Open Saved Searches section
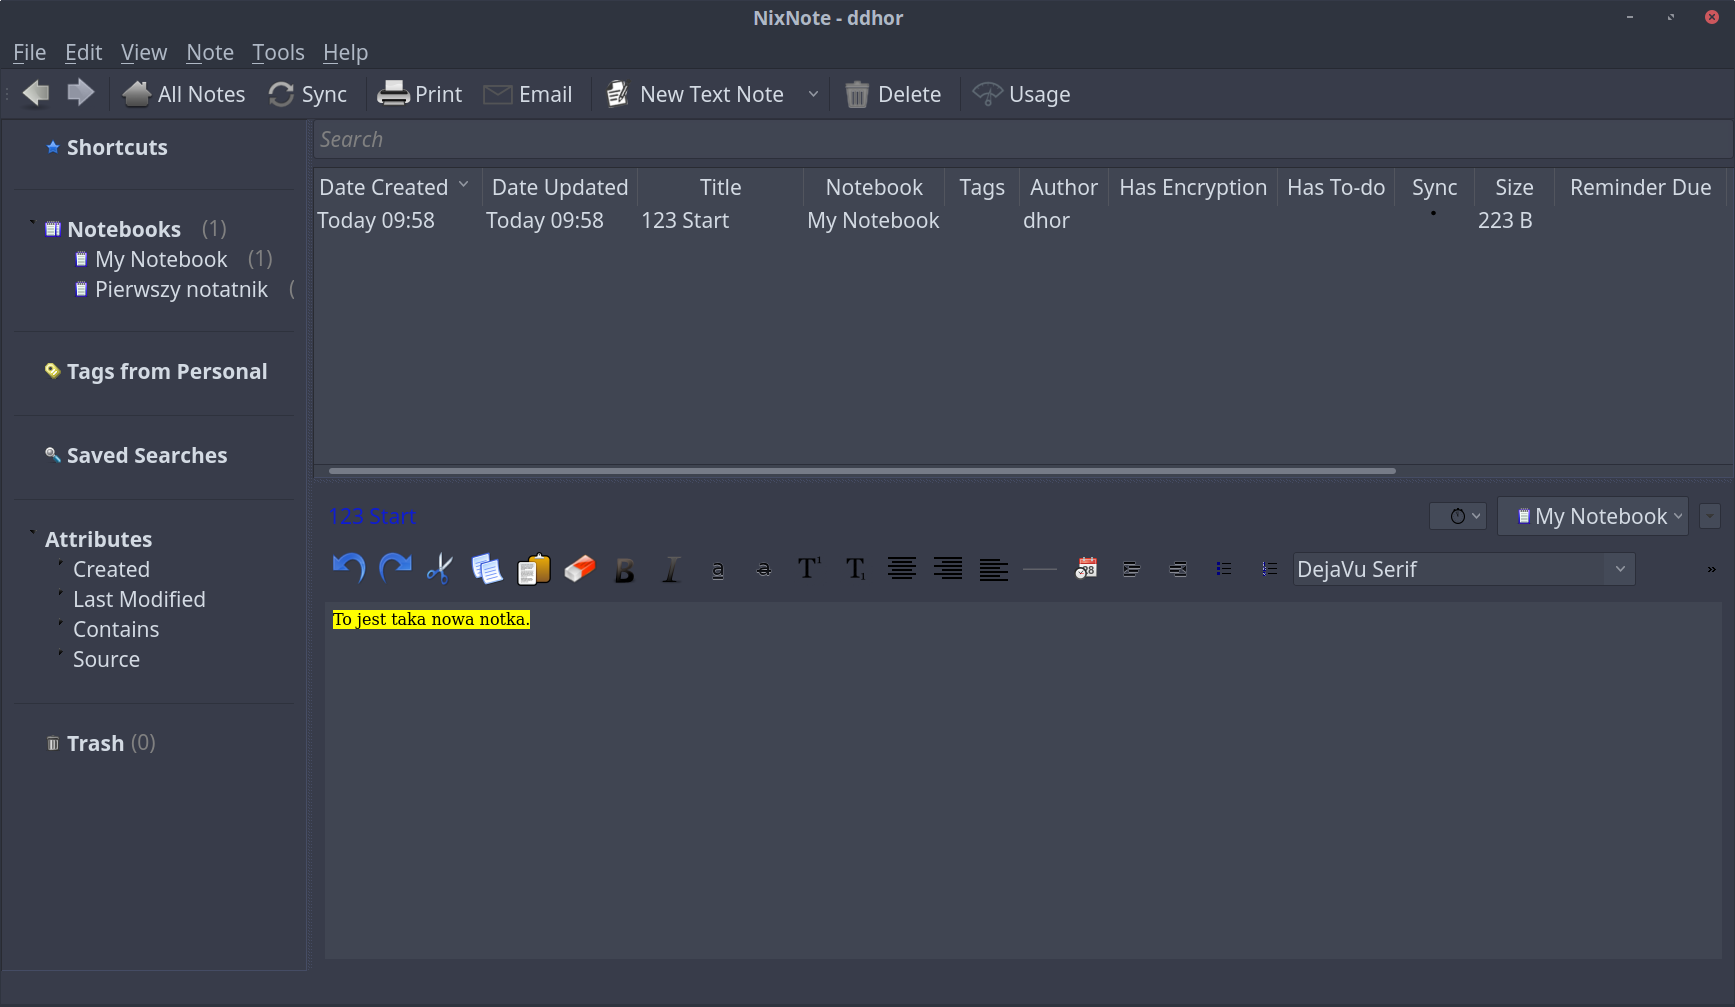 (136, 455)
